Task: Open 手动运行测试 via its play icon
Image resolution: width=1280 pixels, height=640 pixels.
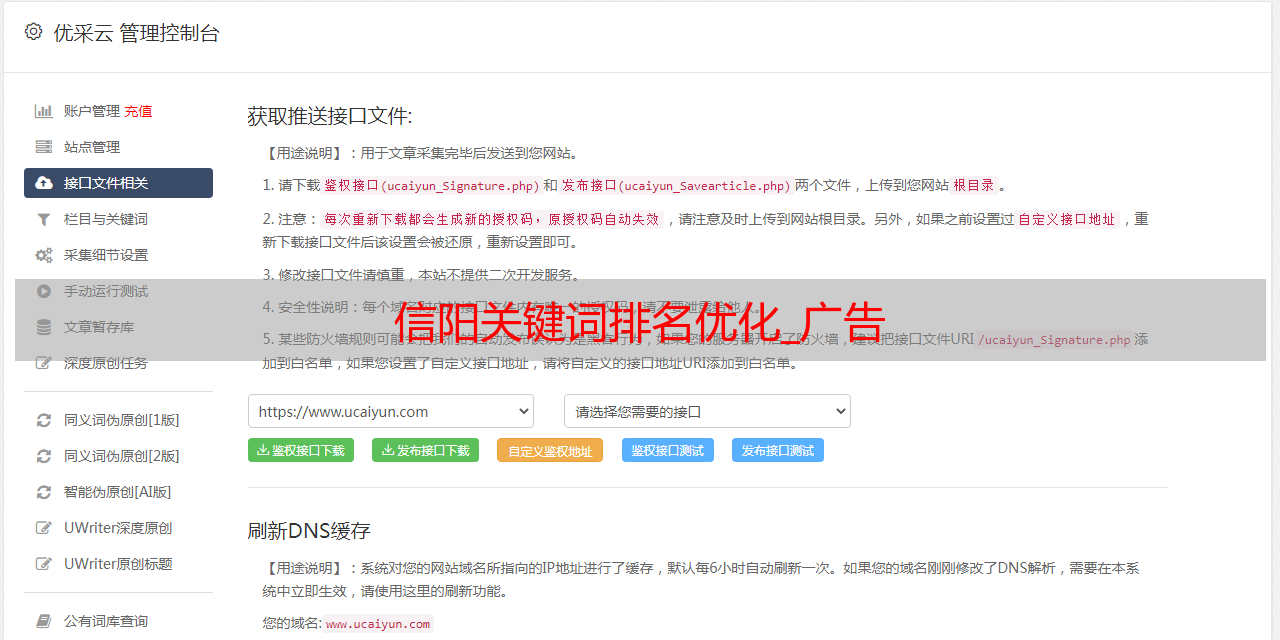Action: (x=44, y=291)
